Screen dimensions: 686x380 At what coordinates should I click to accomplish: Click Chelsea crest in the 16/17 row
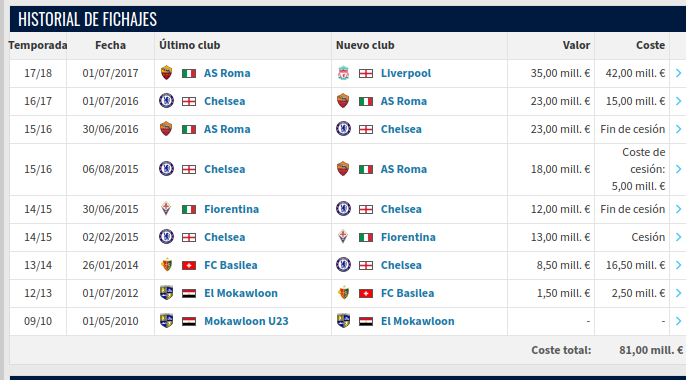click(166, 101)
